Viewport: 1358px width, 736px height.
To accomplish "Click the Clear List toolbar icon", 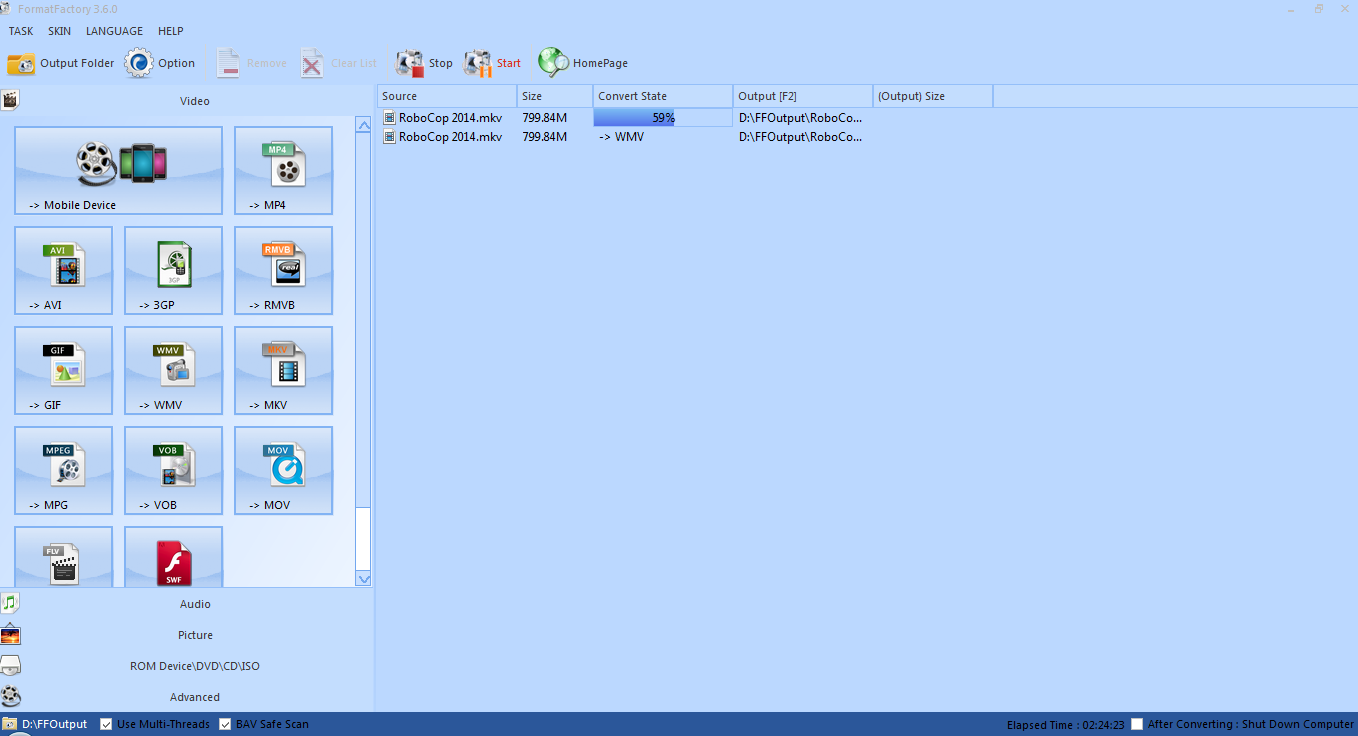I will [313, 63].
